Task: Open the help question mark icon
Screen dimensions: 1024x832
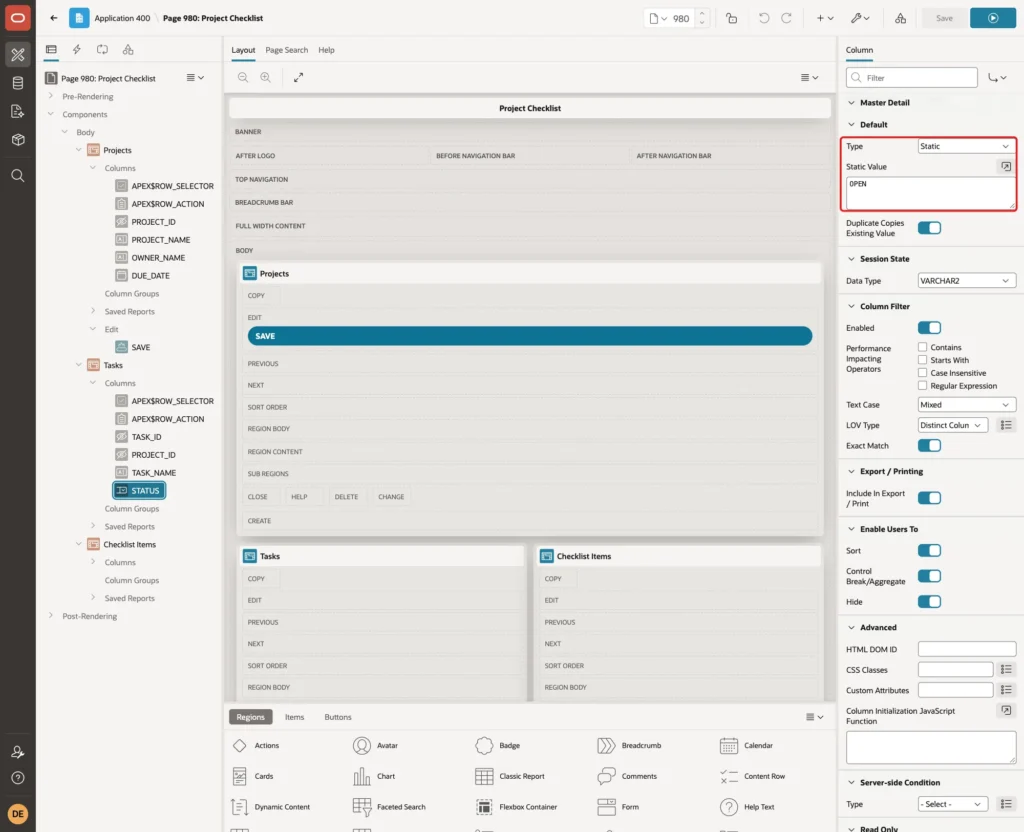Action: point(18,778)
